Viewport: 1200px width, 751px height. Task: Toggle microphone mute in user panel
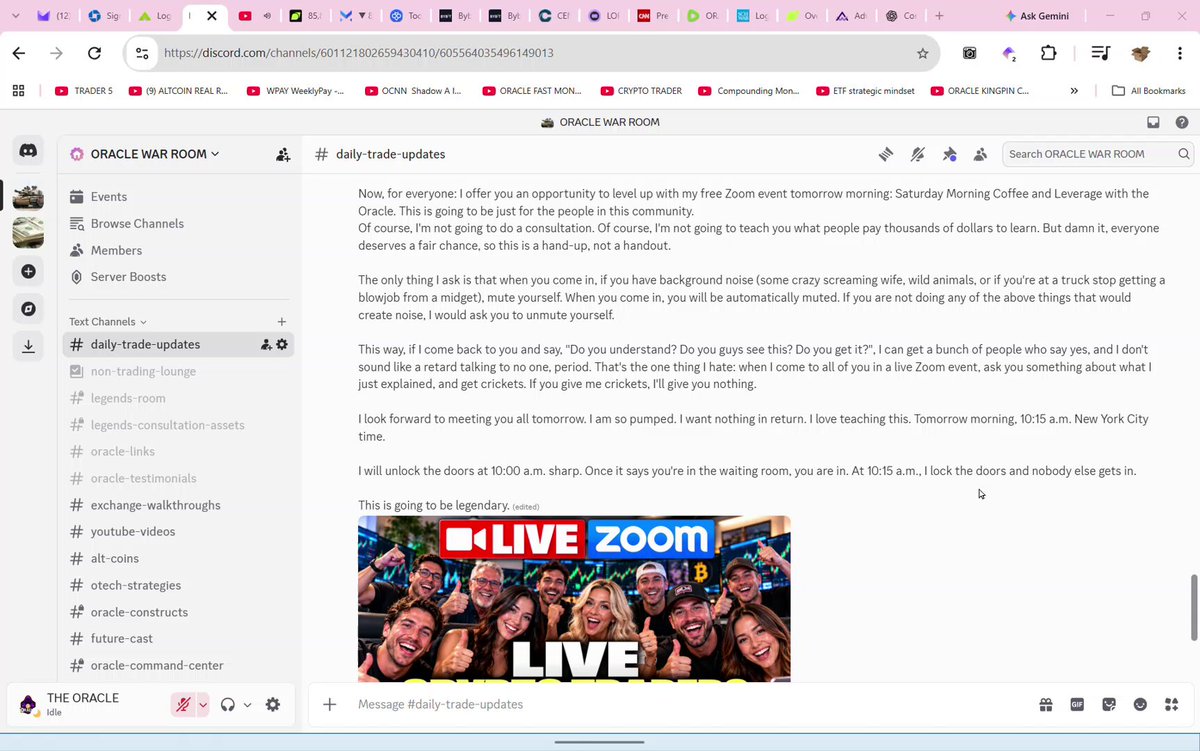point(183,704)
